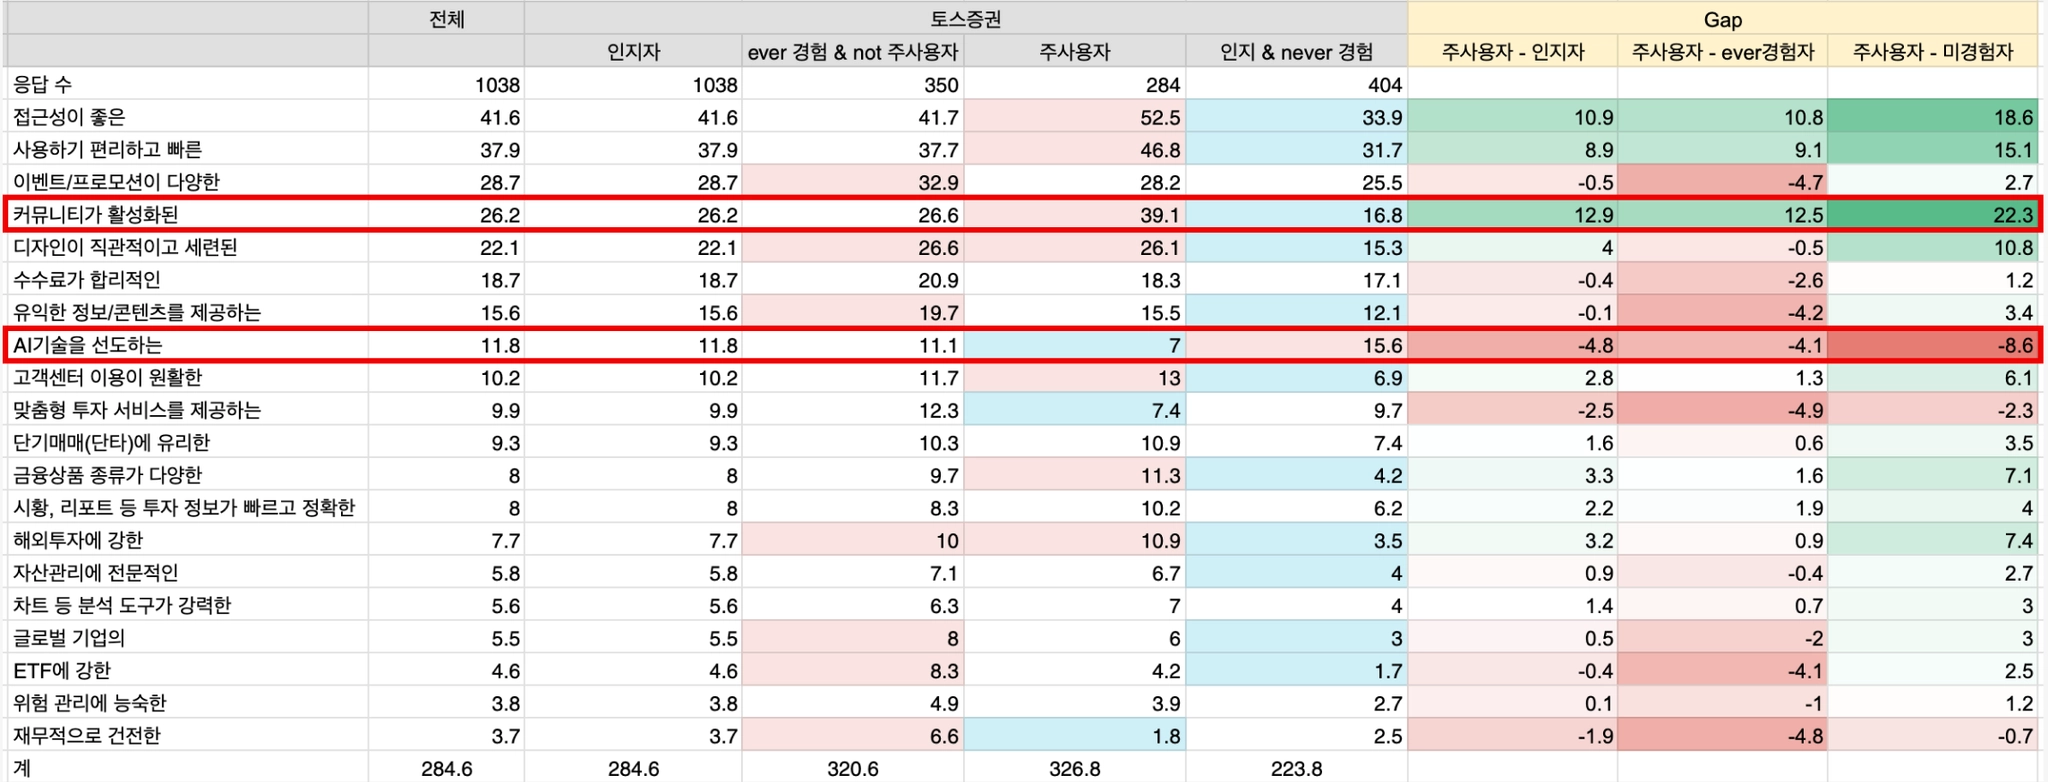2048x782 pixels.
Task: Select the 13 cell in 고객센터 row
Action: (x=1075, y=378)
